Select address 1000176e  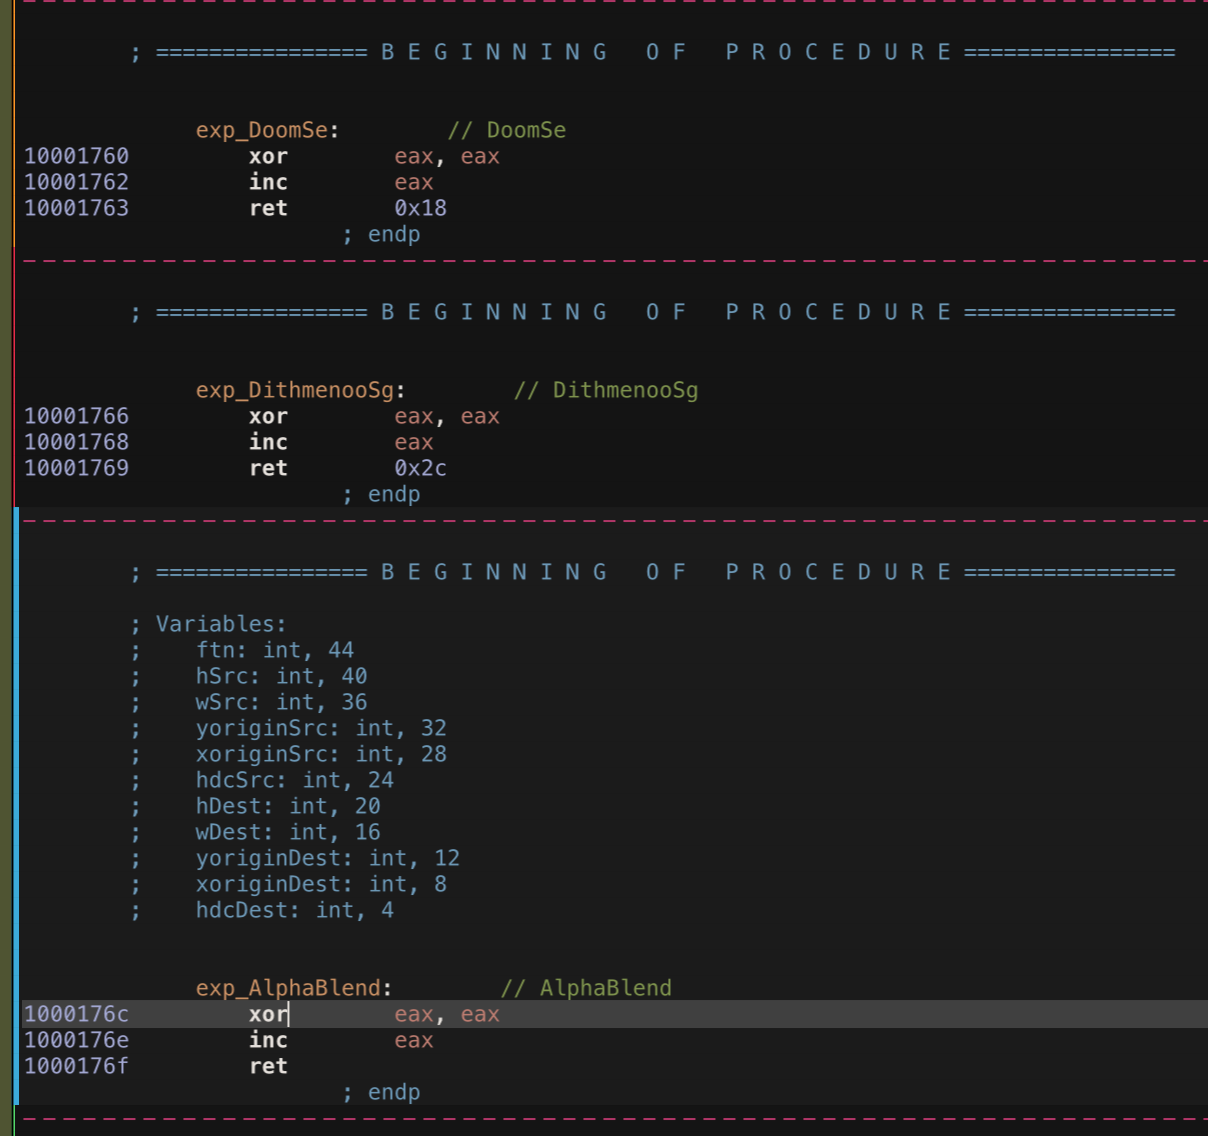pos(76,1040)
